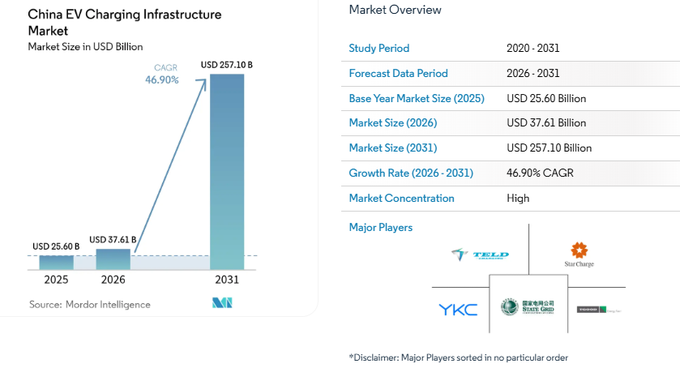
Task: Click the dark logo right of State Grid
Action: click(598, 309)
